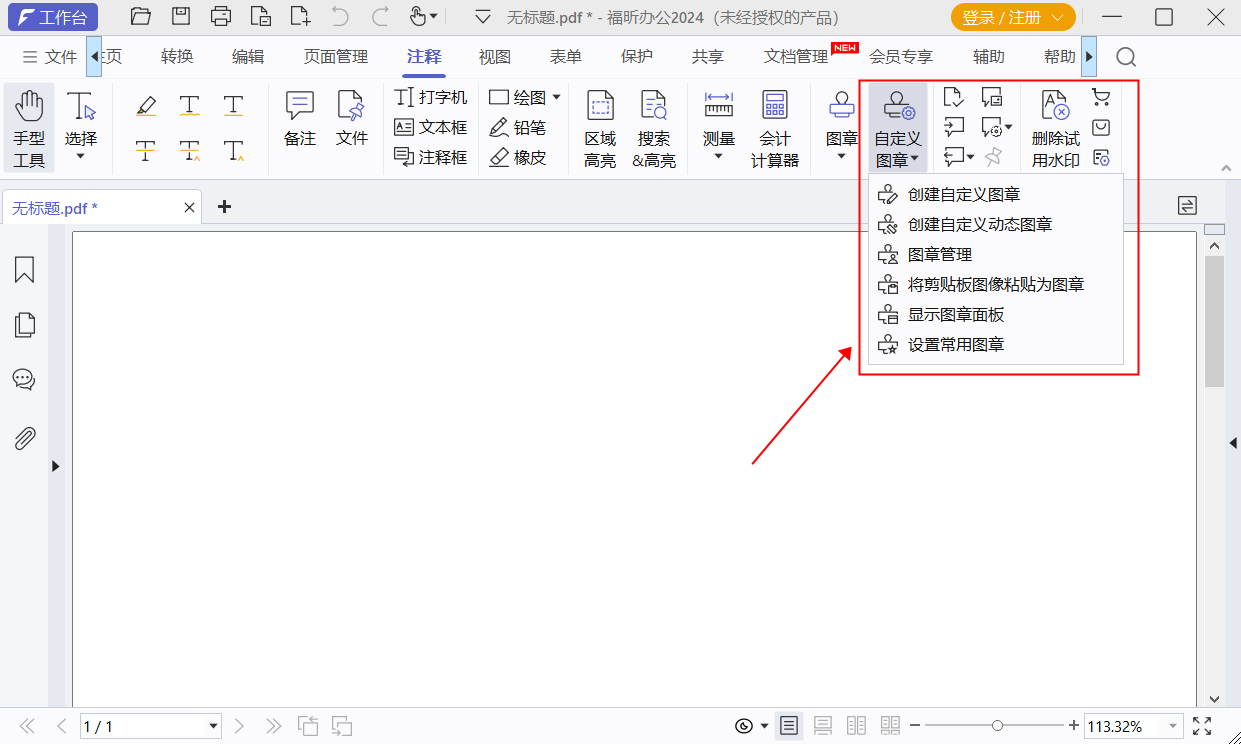
Task: Open the page number dropdown
Action: 213,726
